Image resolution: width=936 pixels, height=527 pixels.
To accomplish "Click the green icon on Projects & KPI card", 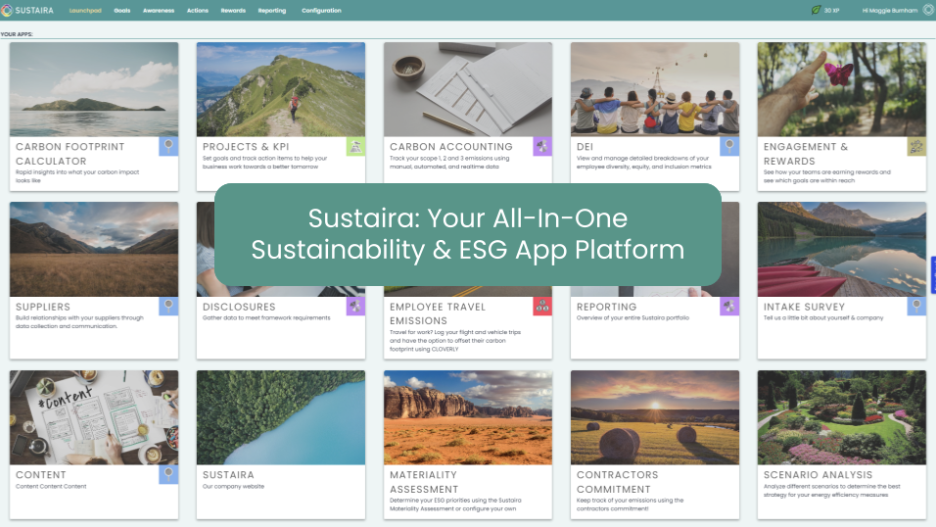I will (355, 146).
